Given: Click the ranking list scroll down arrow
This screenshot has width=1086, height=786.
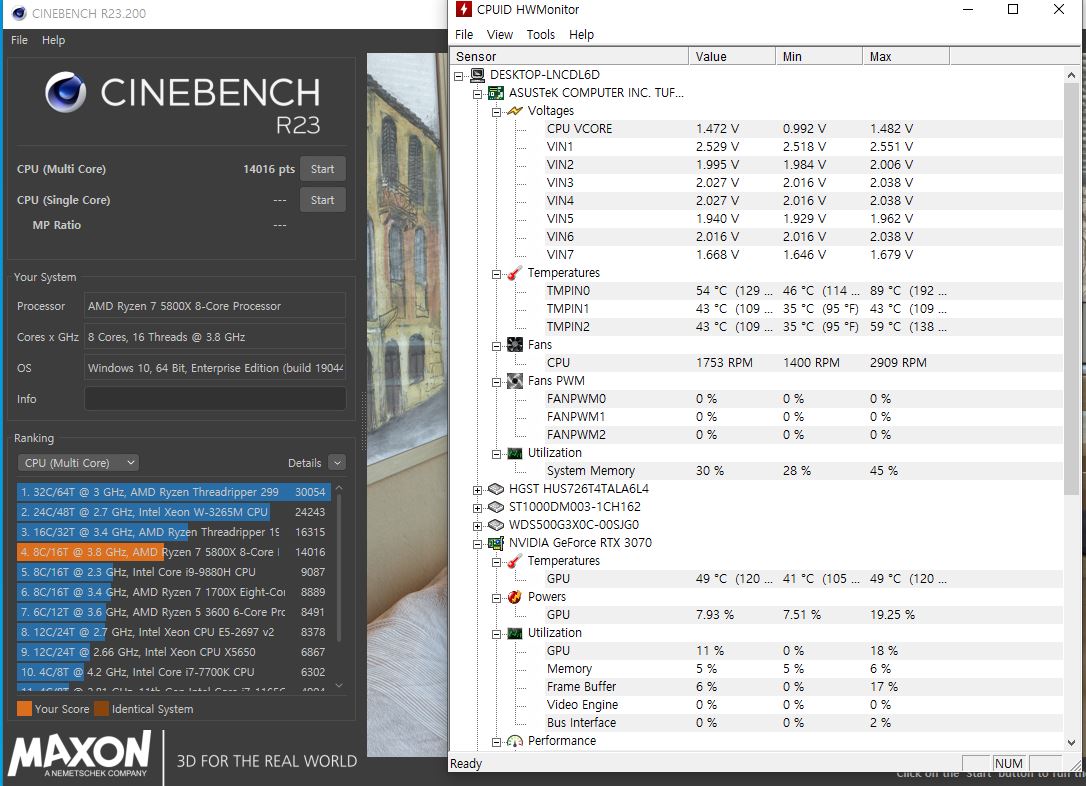Looking at the screenshot, I should [339, 686].
